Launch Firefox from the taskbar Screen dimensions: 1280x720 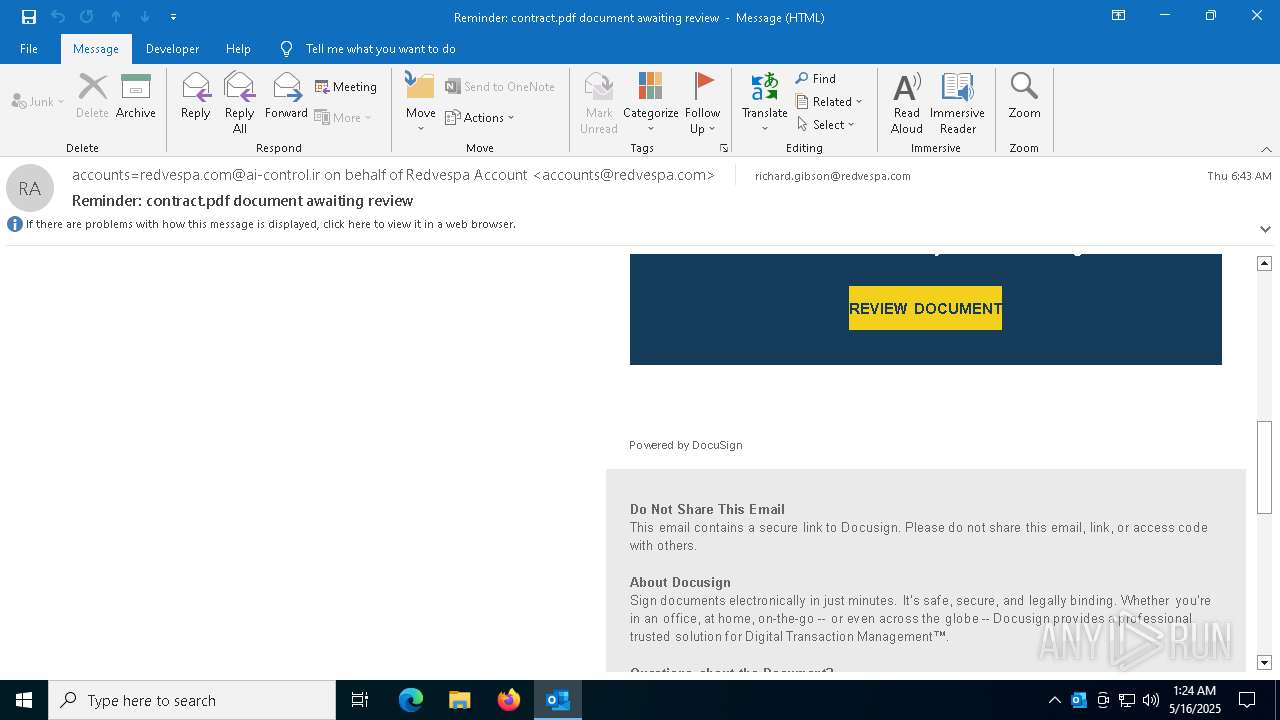point(508,700)
